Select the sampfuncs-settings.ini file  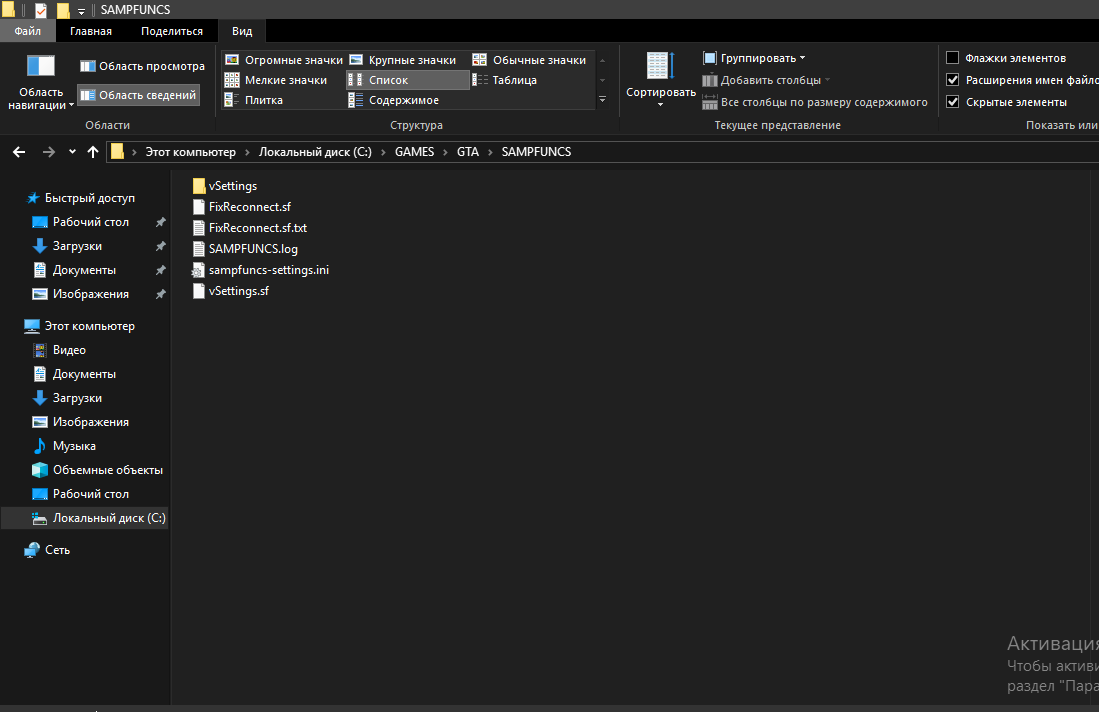point(267,270)
